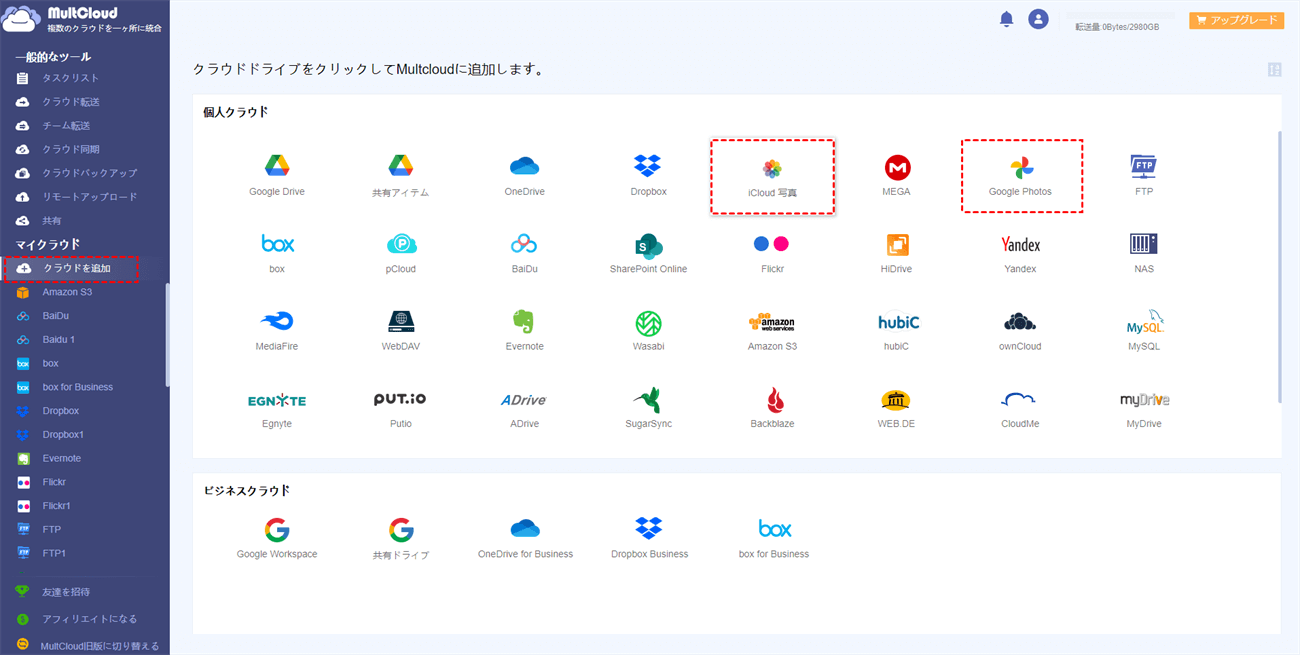1300x655 pixels.
Task: Add Google Drive cloud
Action: coord(277,175)
